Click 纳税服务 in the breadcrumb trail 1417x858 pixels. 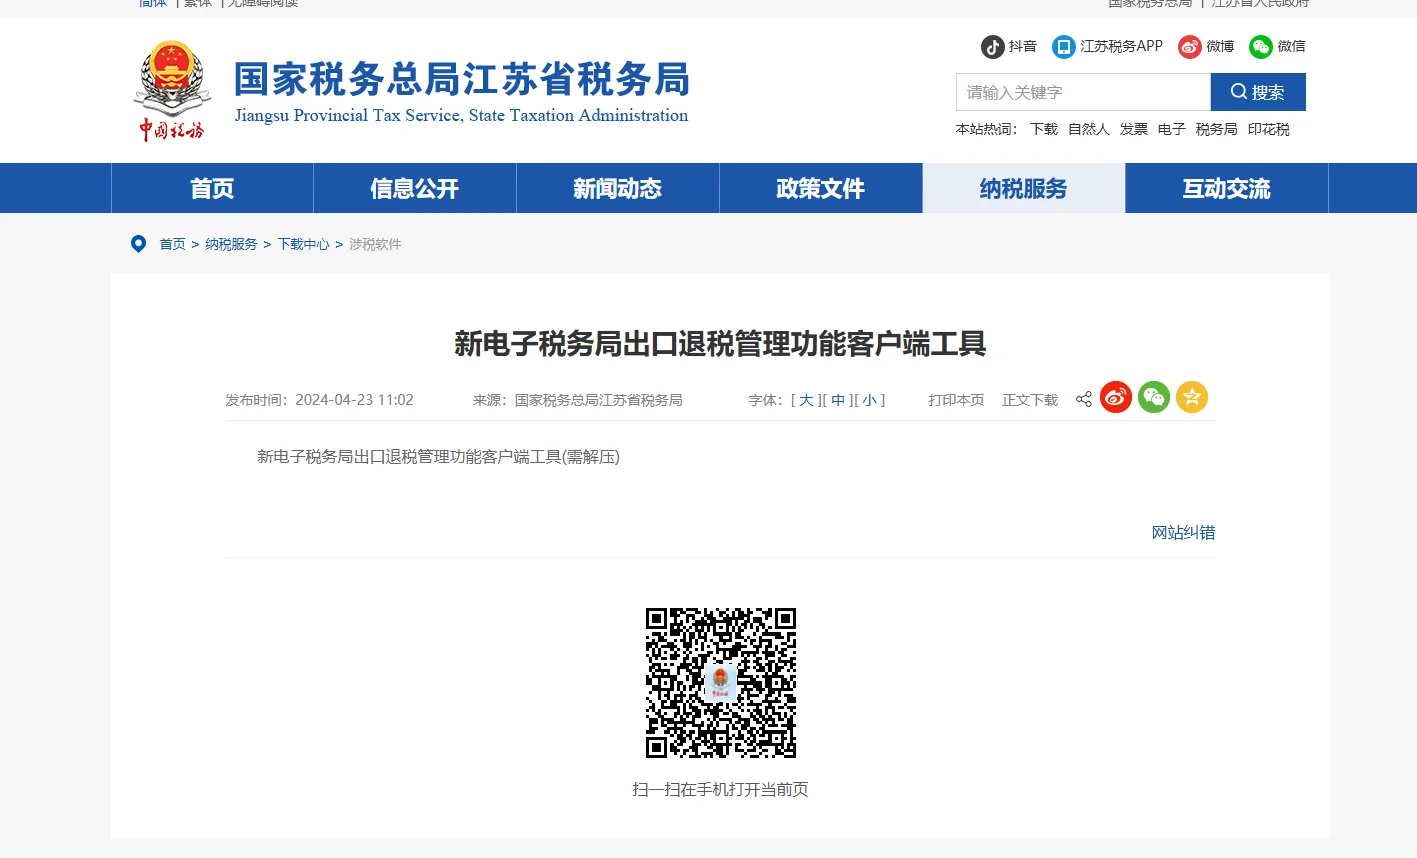click(231, 244)
